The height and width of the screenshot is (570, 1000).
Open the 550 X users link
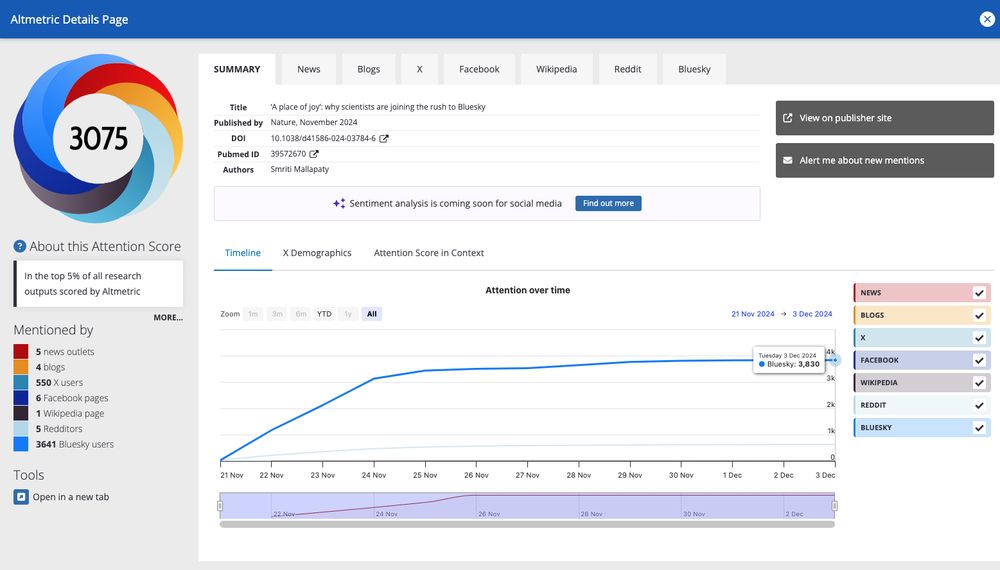[59, 383]
